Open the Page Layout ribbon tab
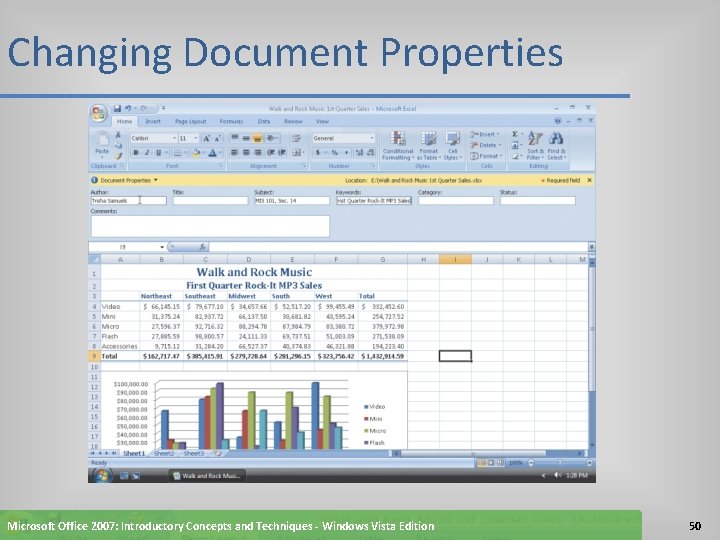This screenshot has width=720, height=540. [x=191, y=121]
